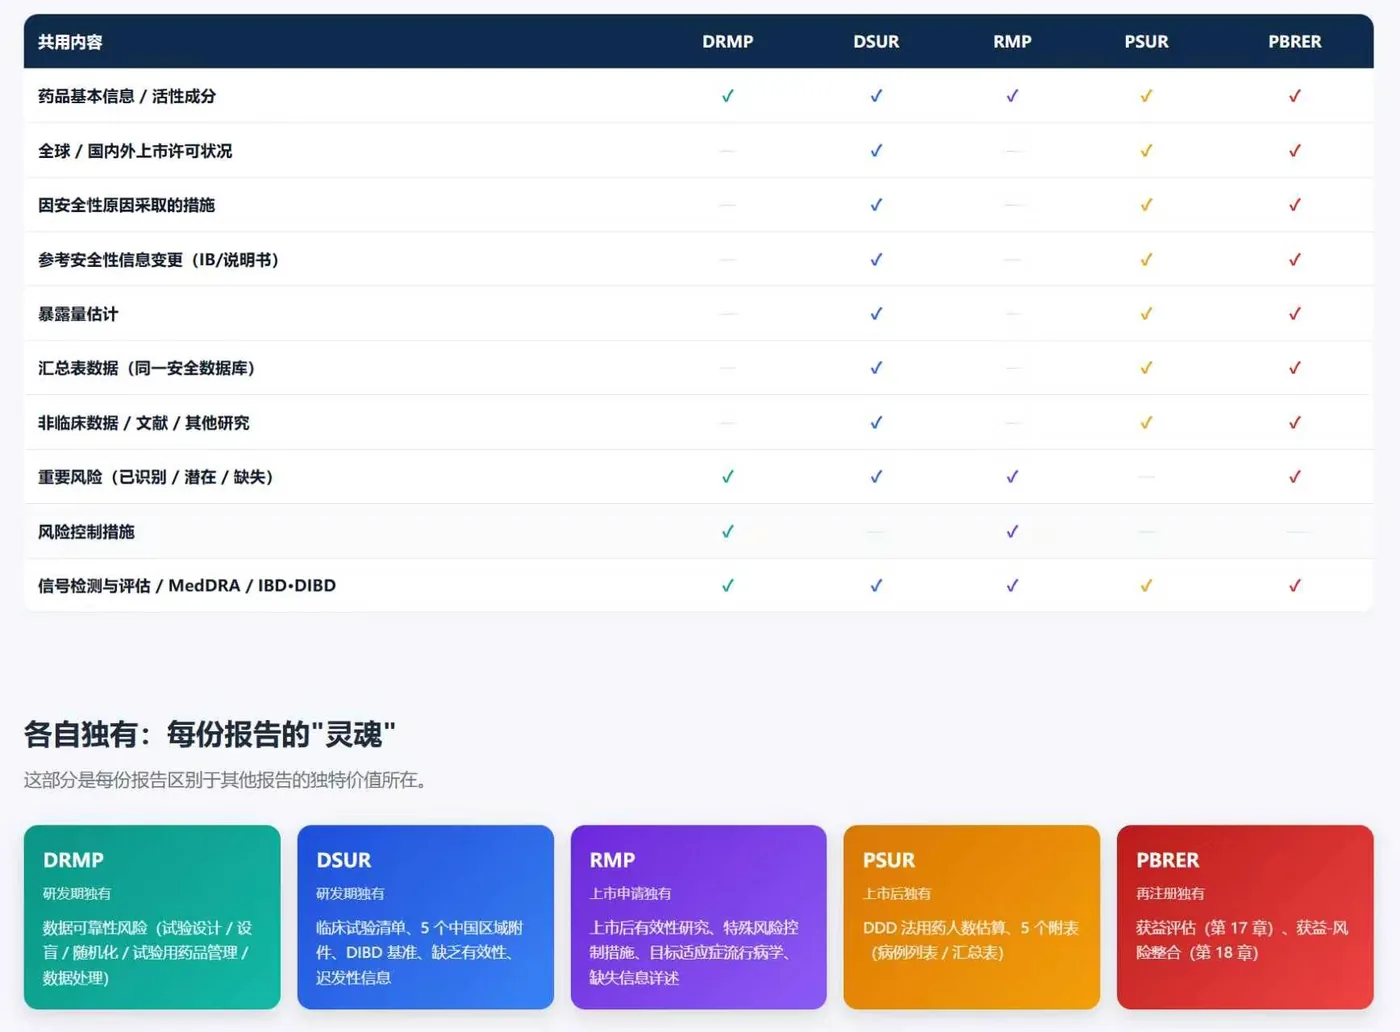Click PBRER checkmark in 因安全性原因采取的措施 row
This screenshot has height=1032, width=1400.
(x=1295, y=205)
